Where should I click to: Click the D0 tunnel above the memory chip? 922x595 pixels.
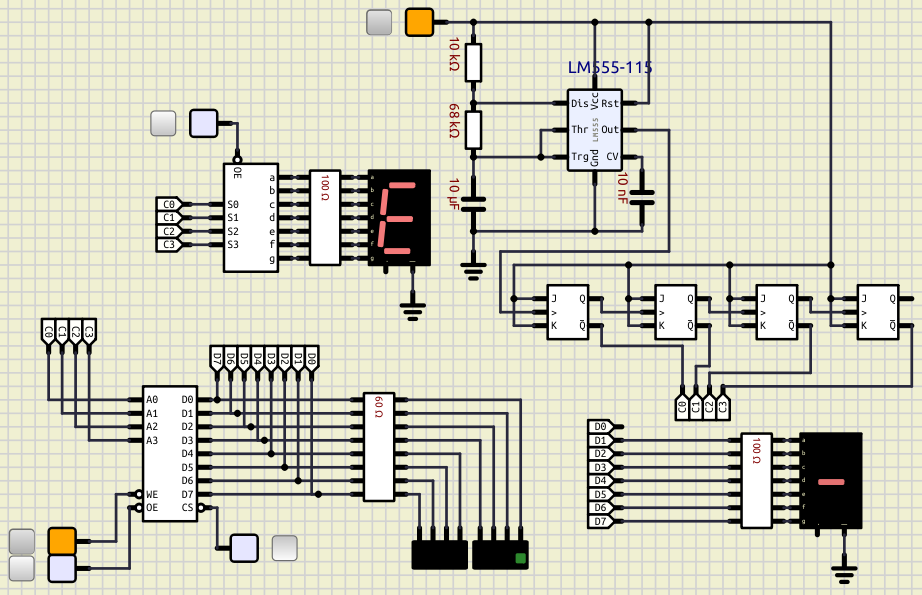coord(312,359)
